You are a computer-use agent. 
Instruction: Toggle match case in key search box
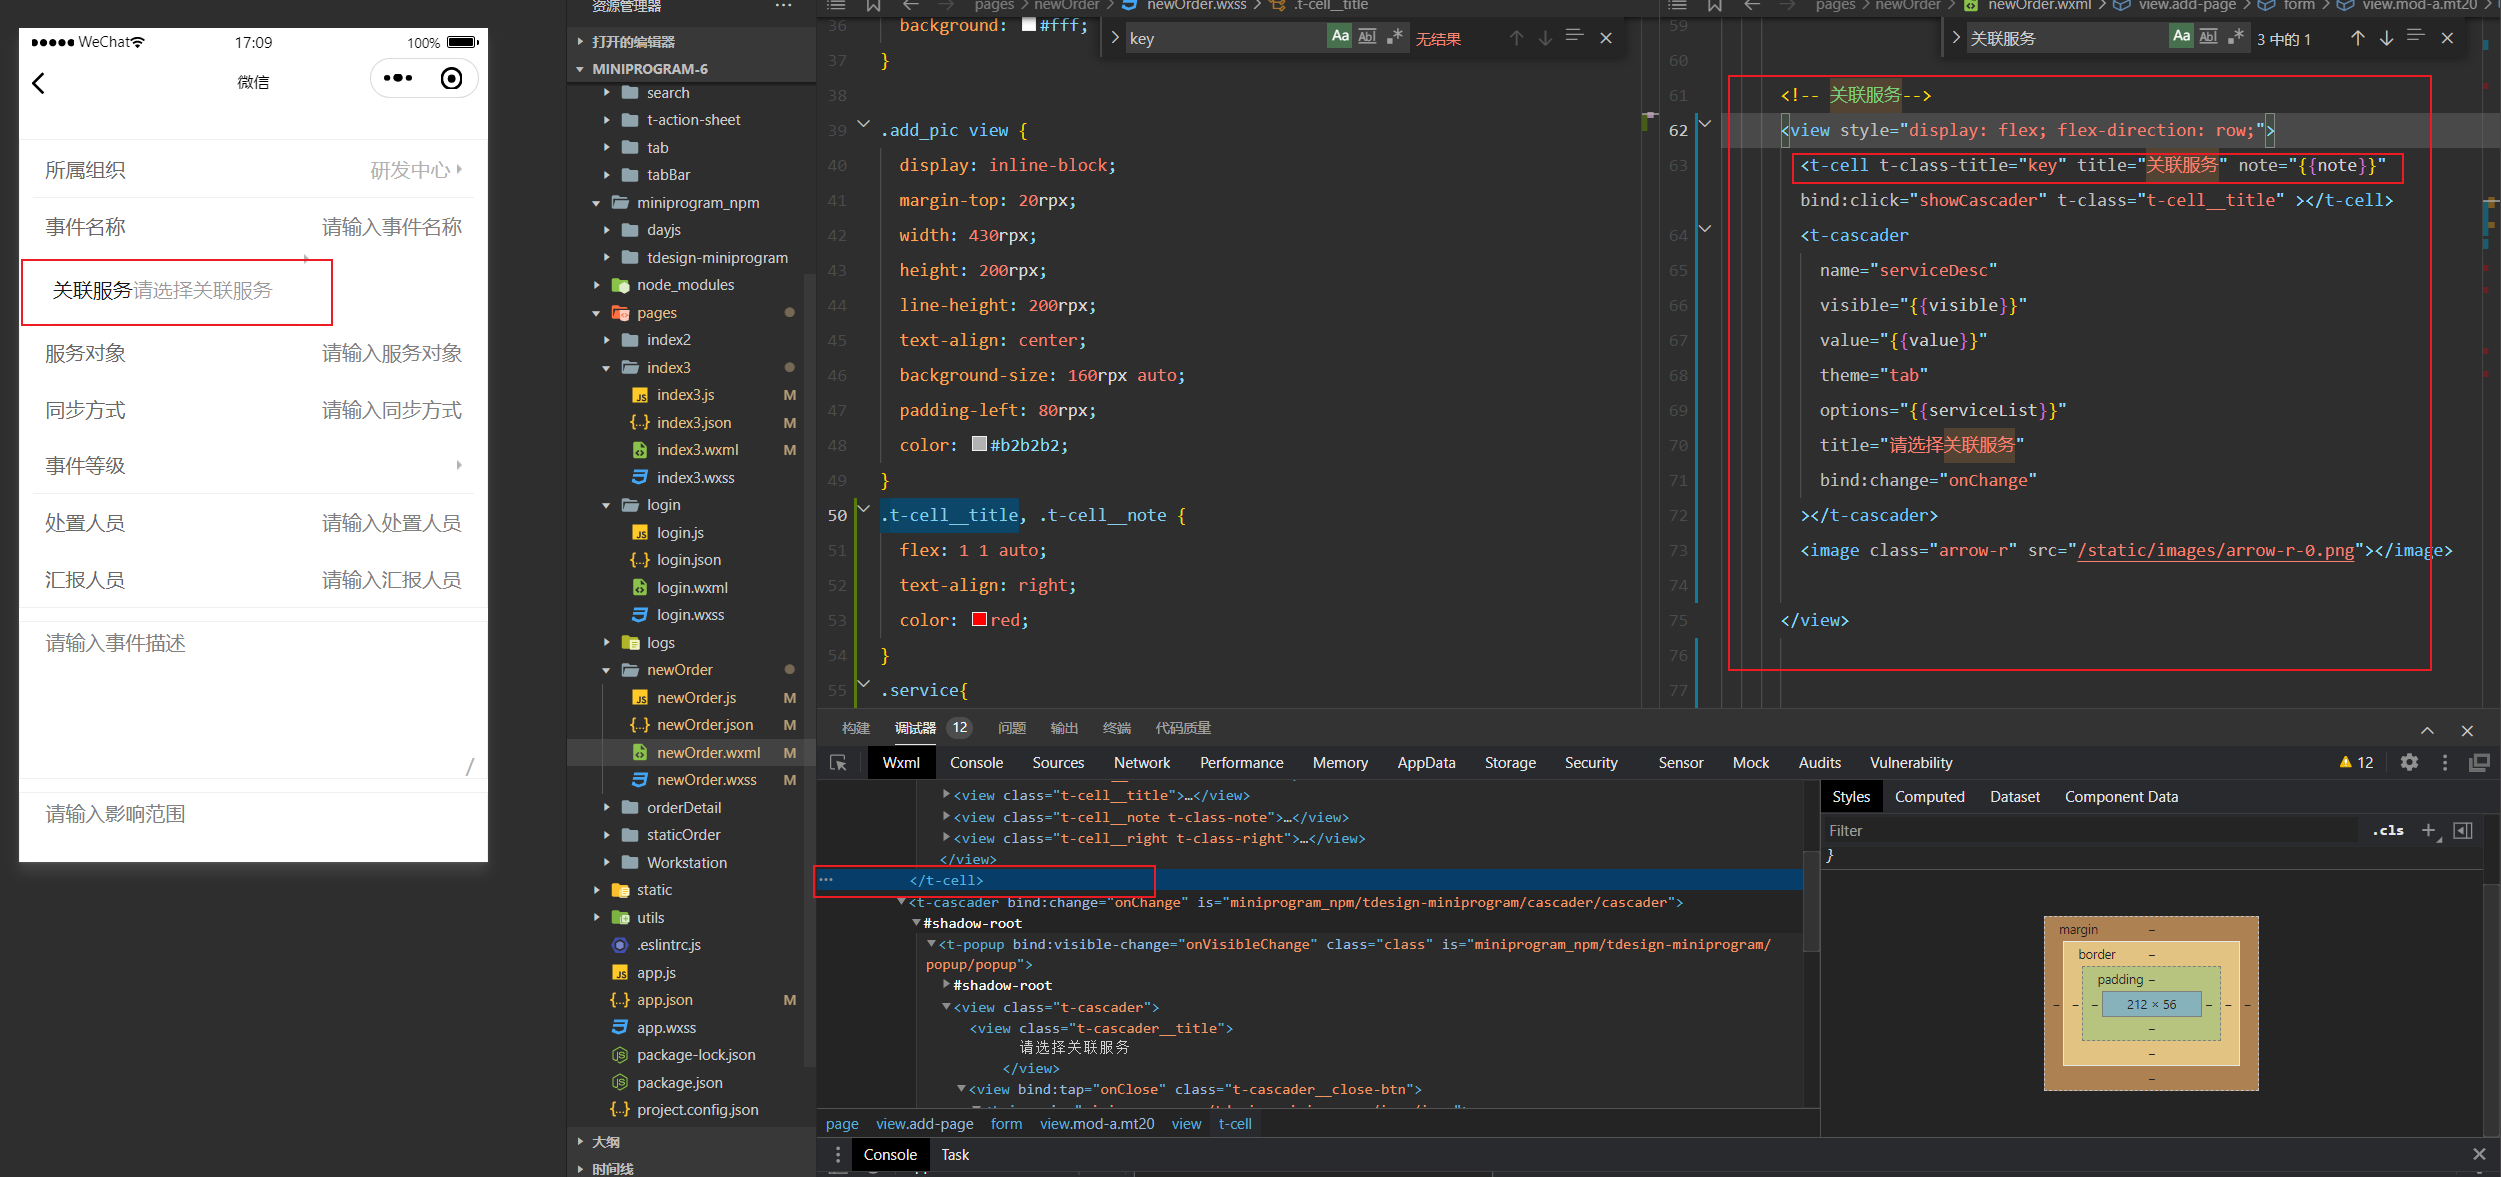(x=1340, y=37)
